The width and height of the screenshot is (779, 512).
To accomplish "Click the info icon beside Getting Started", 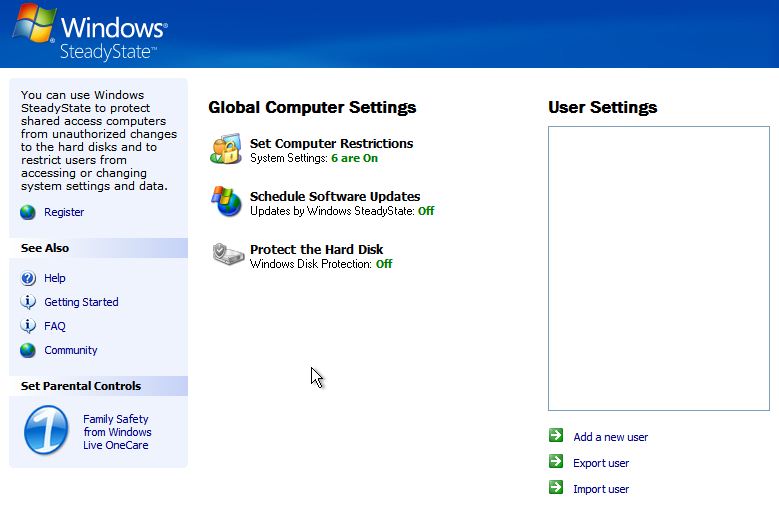I will tap(28, 302).
